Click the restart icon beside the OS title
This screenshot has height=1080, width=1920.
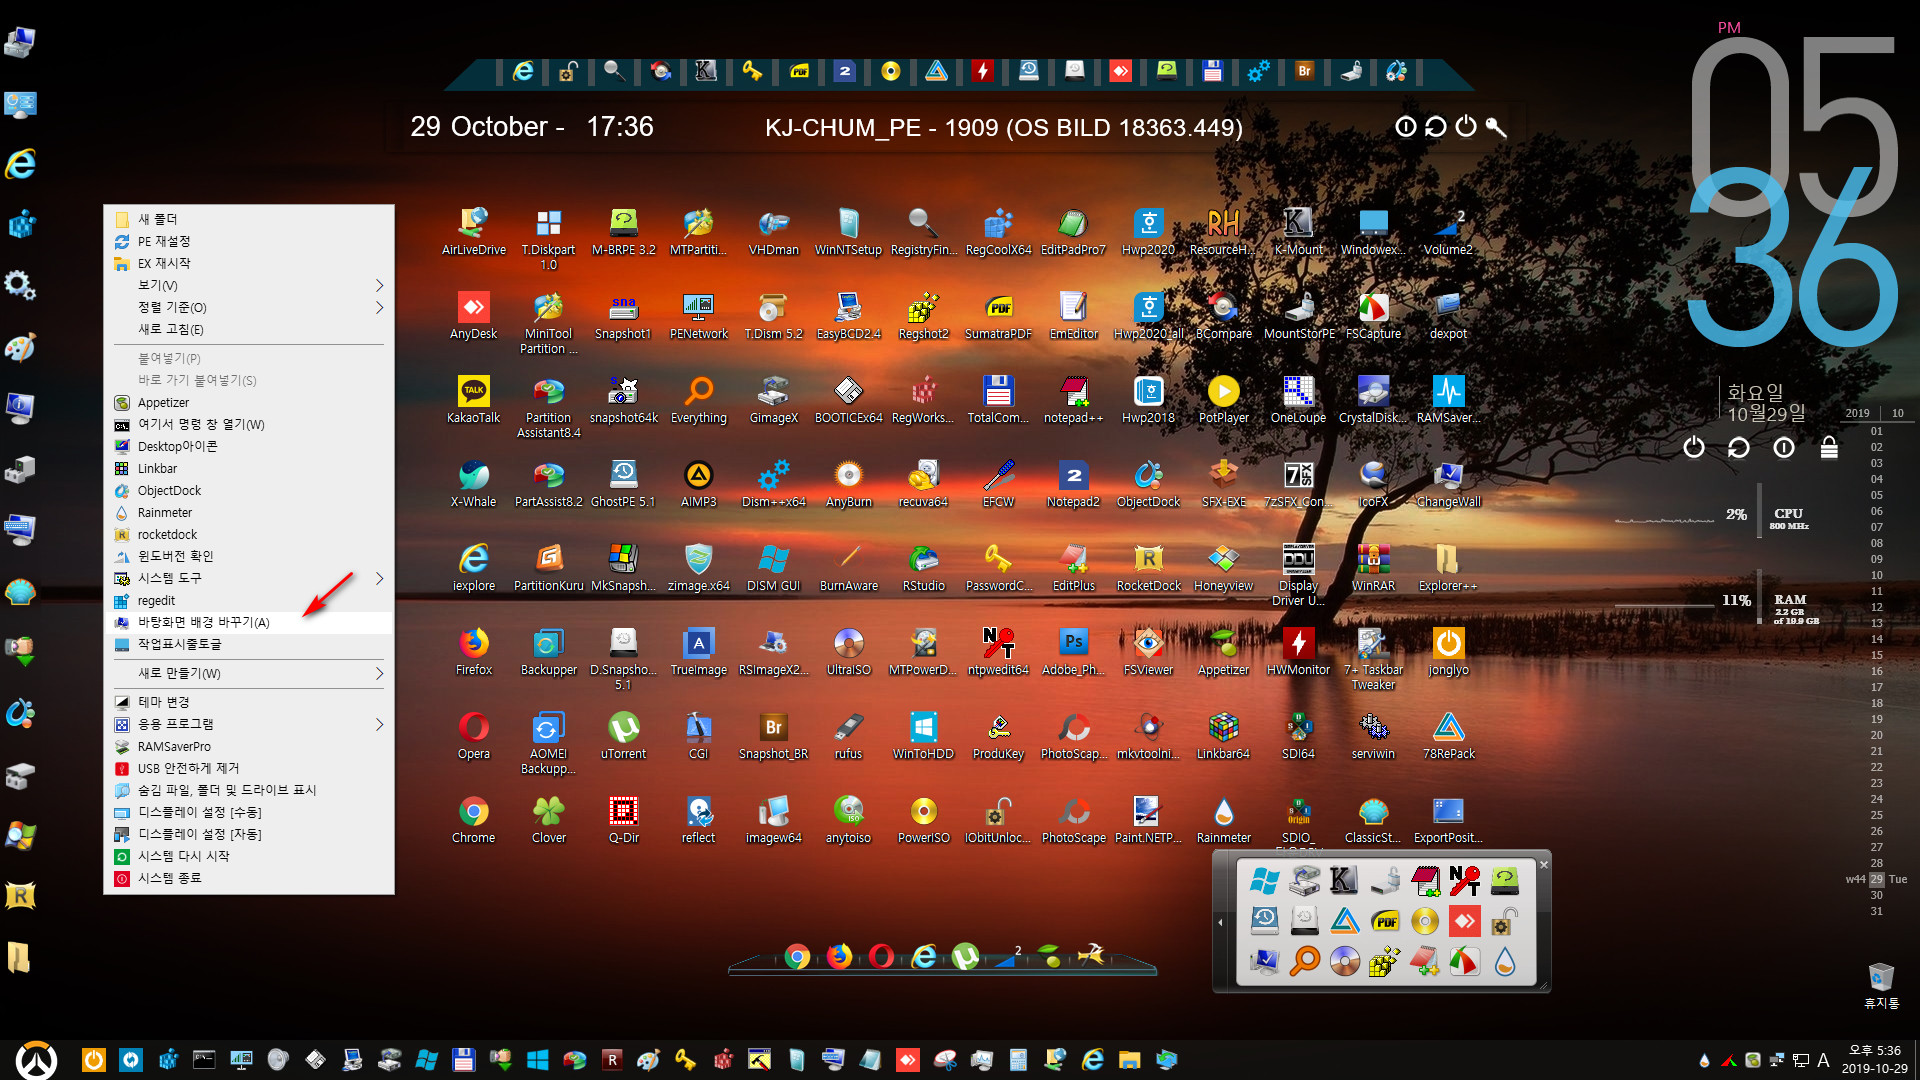1436,127
